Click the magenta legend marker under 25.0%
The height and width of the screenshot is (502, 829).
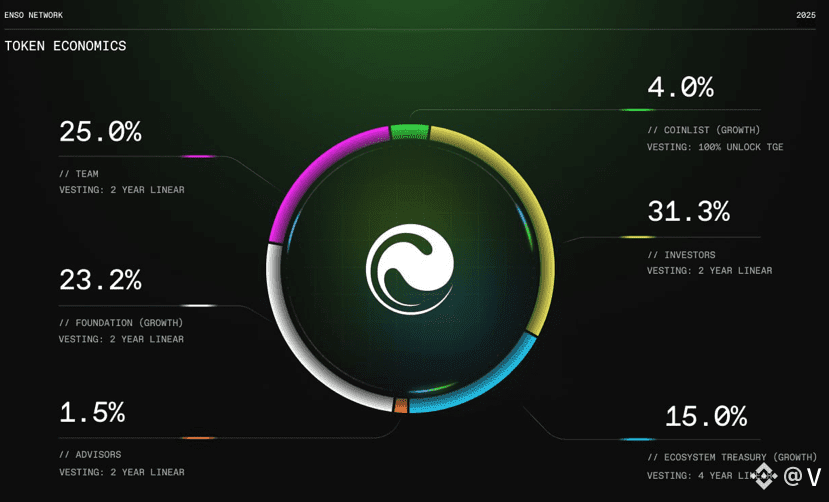point(198,156)
